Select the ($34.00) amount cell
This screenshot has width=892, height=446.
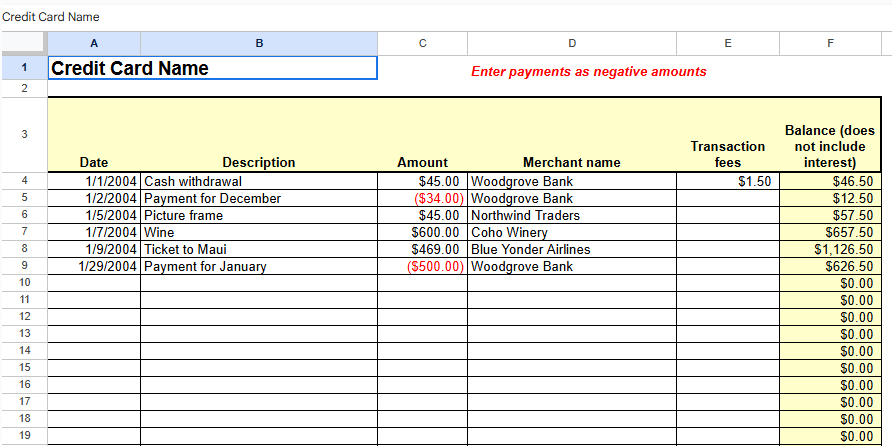click(x=422, y=199)
